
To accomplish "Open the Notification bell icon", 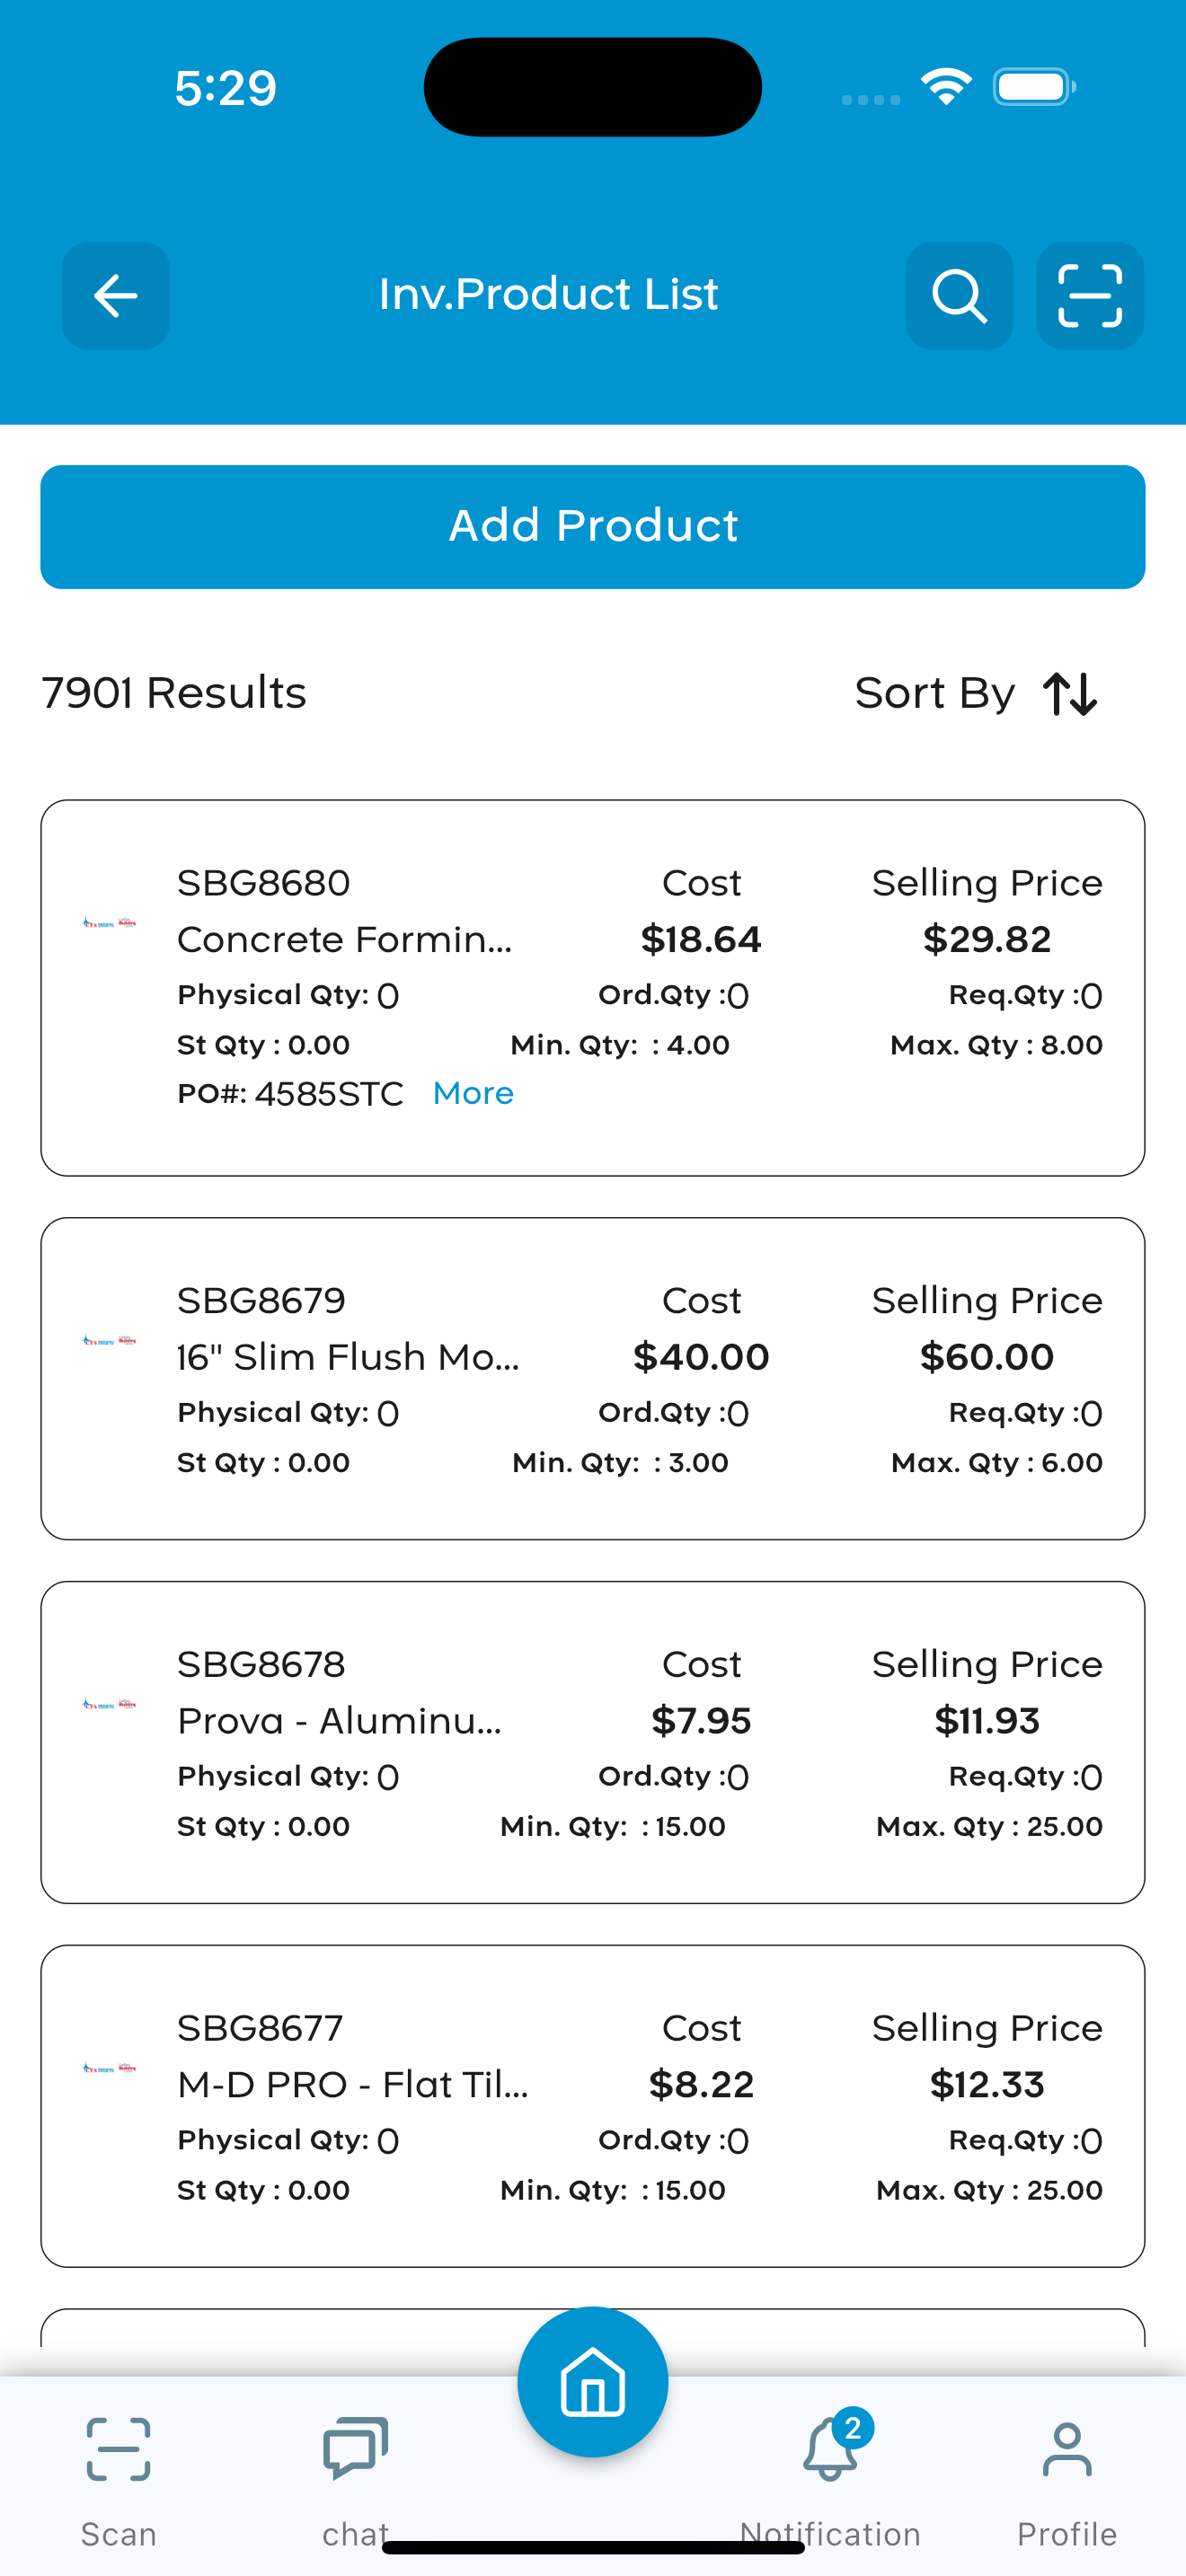I will [830, 2450].
